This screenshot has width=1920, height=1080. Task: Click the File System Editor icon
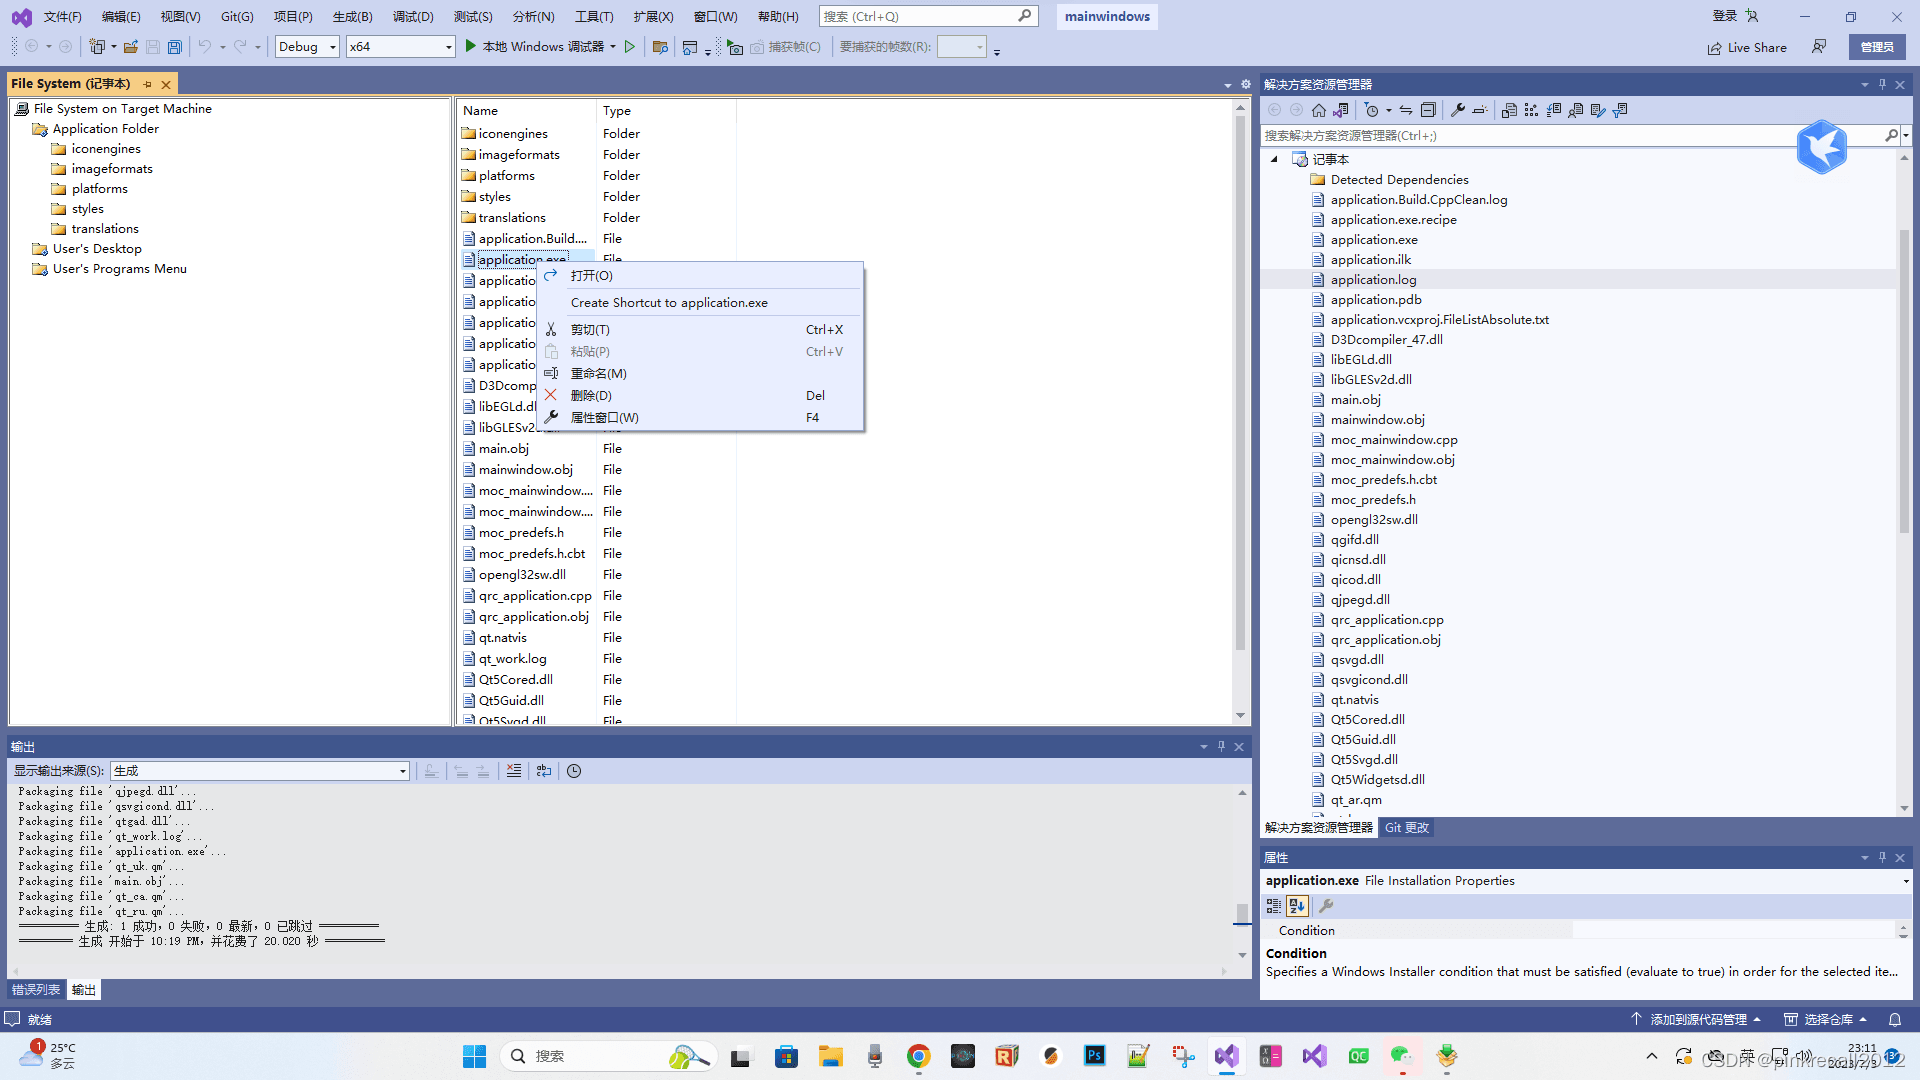pyautogui.click(x=1509, y=110)
